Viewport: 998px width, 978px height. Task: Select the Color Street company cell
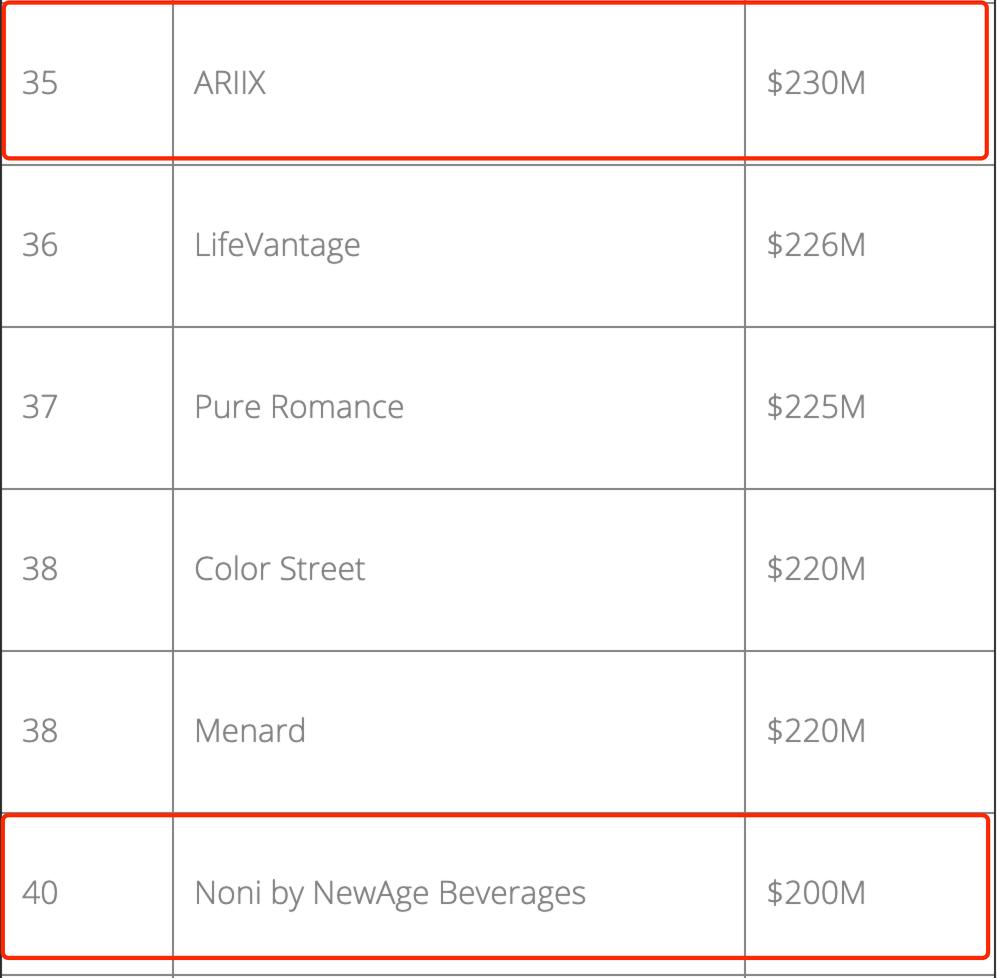point(280,569)
